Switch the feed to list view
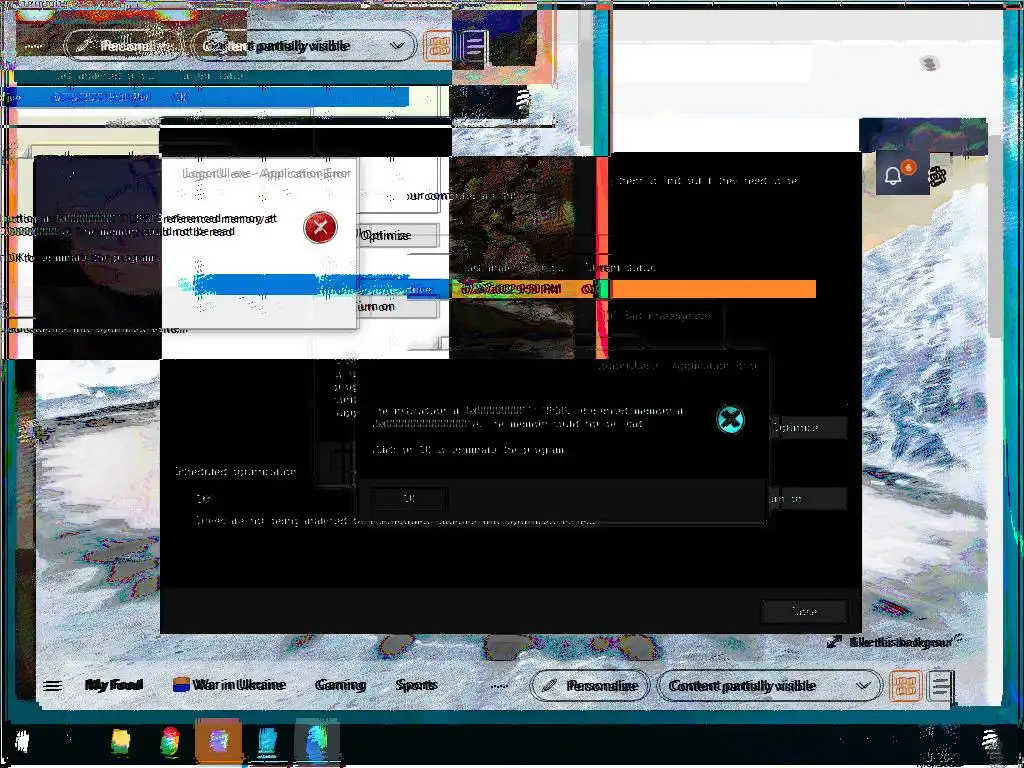The width and height of the screenshot is (1024, 768). pos(940,686)
